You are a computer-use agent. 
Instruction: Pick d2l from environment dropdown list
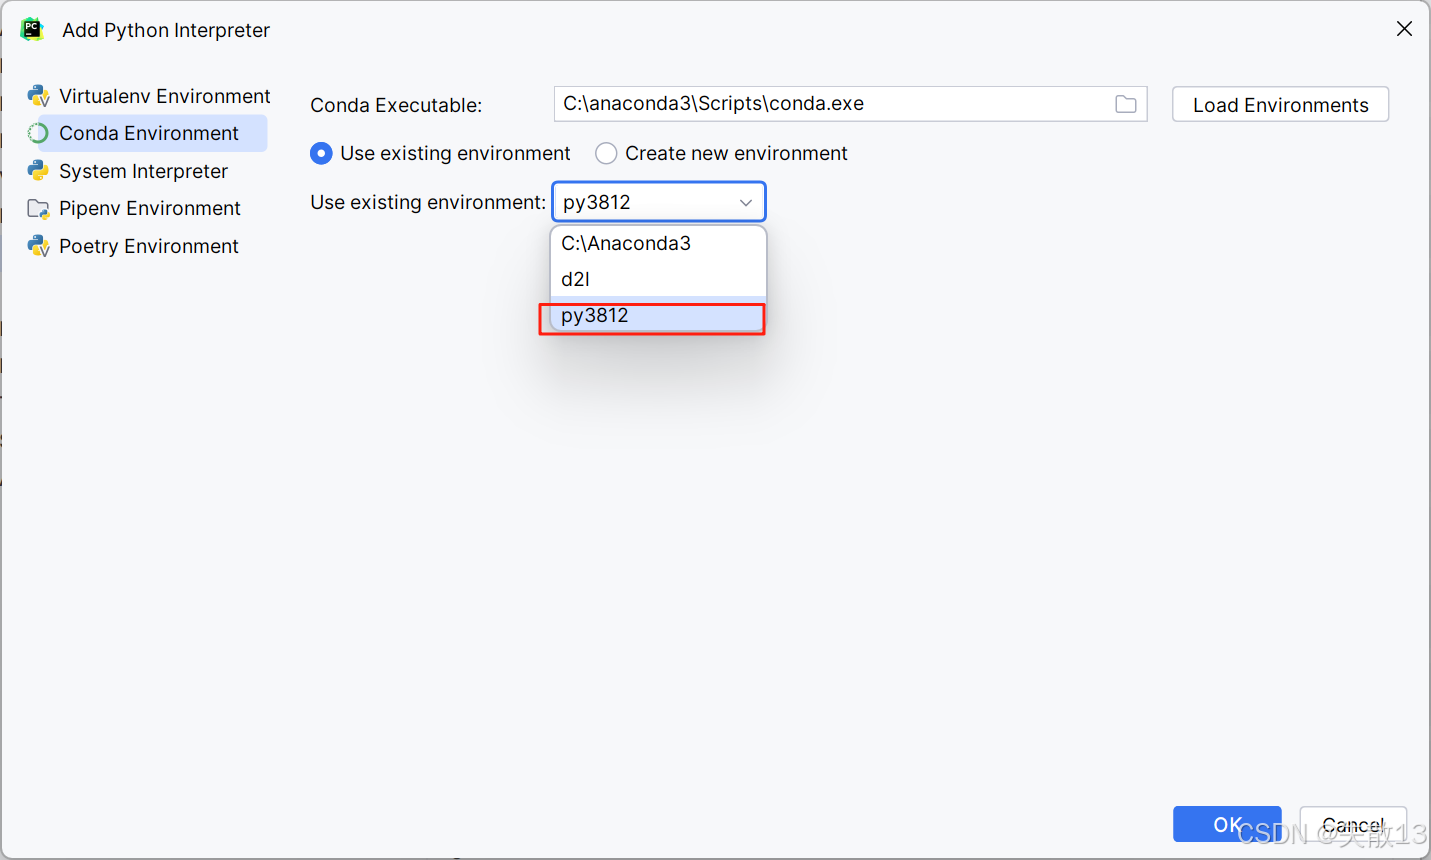(x=658, y=279)
